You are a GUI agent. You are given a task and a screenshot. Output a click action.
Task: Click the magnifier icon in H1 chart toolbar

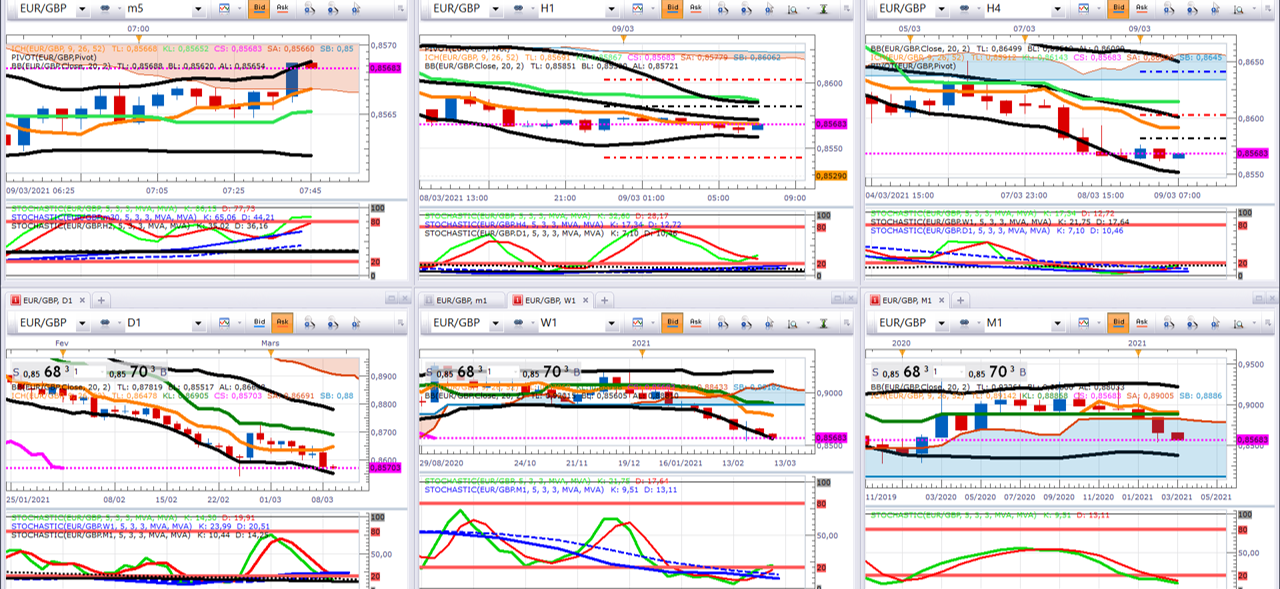[792, 8]
